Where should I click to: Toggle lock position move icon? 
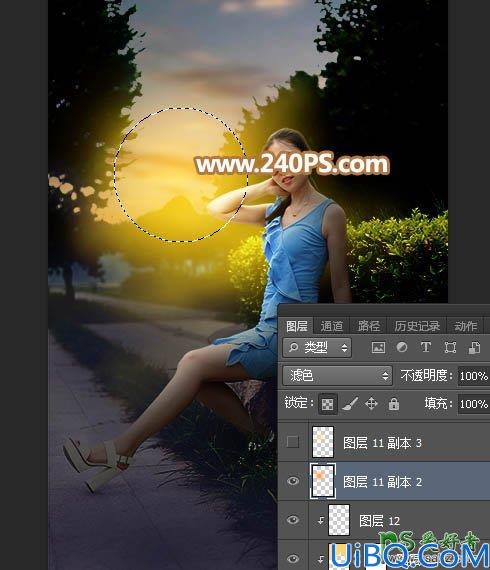click(371, 404)
